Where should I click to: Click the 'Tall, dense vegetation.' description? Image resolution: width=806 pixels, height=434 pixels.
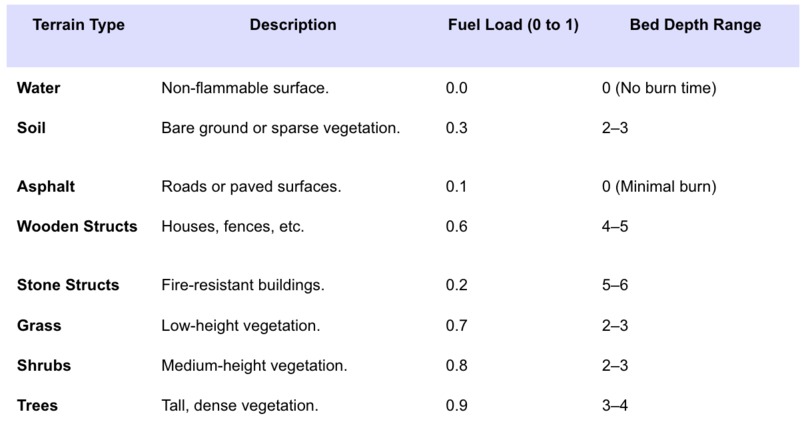click(240, 406)
